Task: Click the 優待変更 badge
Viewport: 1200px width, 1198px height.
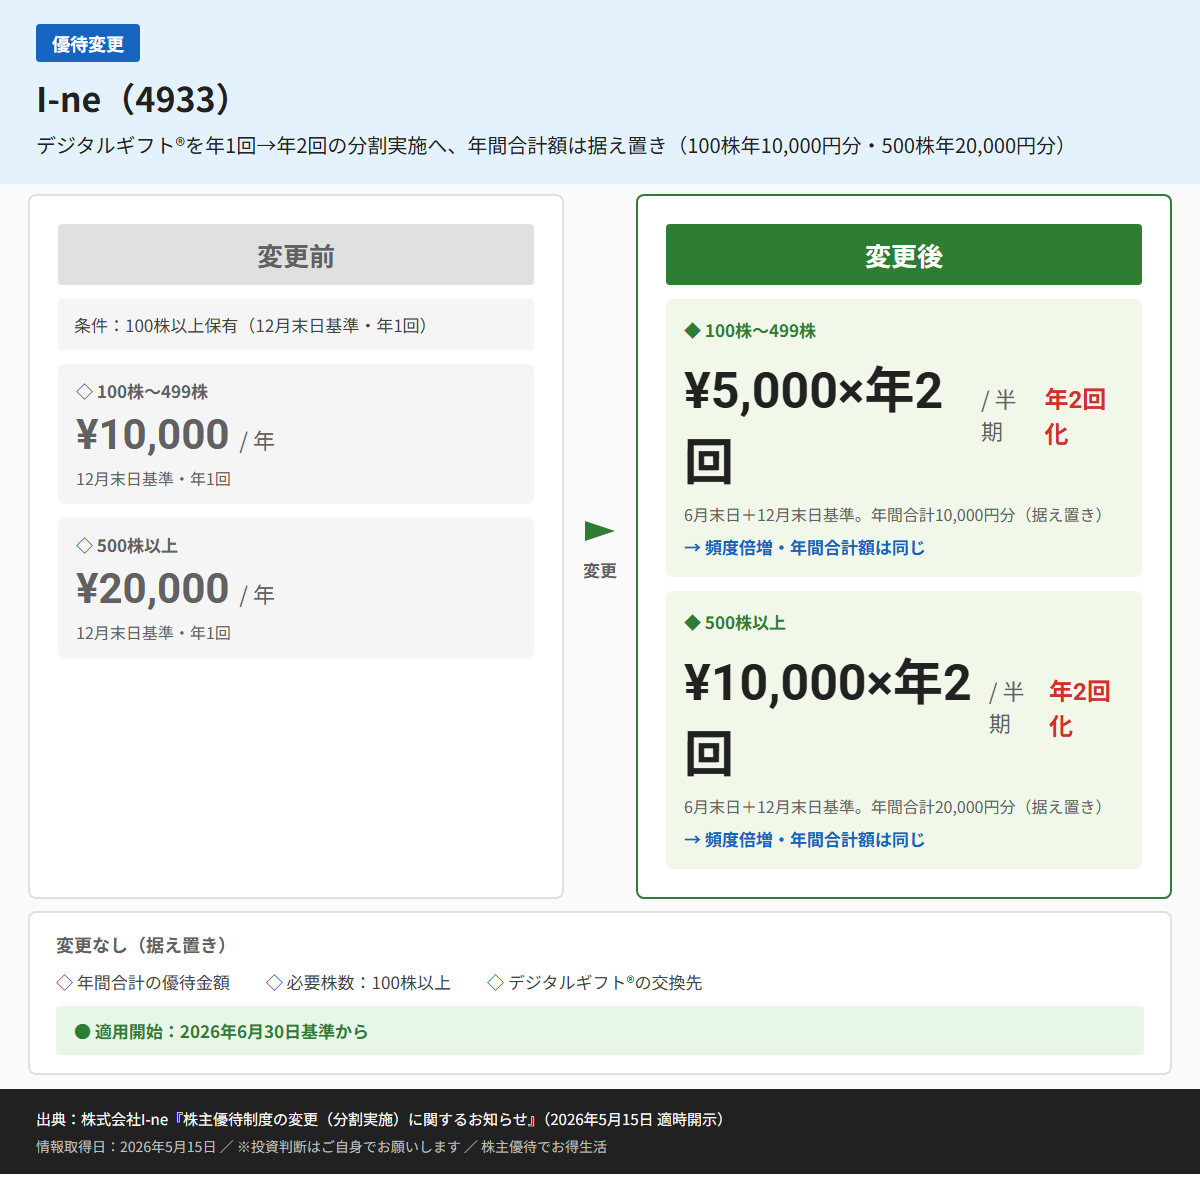Action: (x=88, y=44)
